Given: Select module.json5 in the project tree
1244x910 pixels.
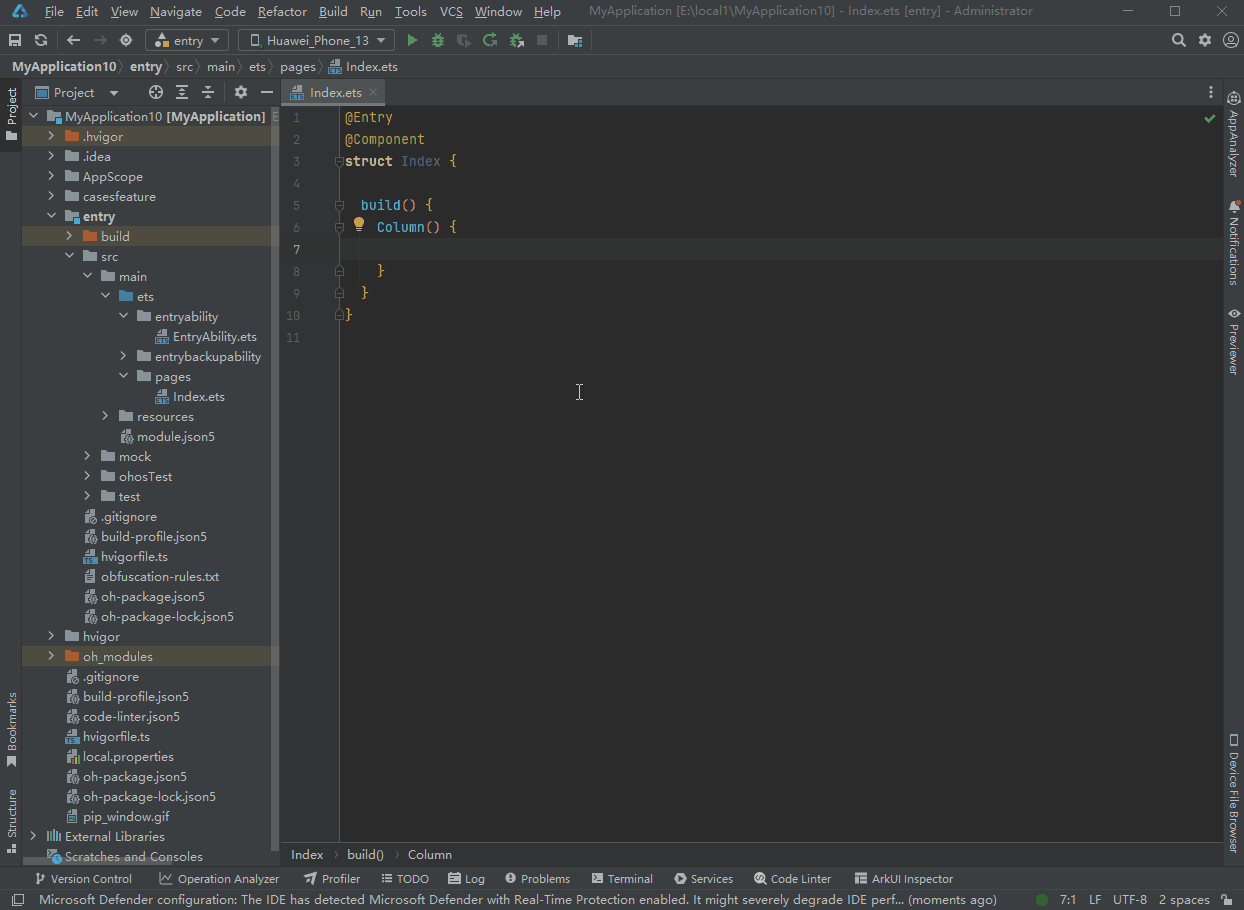Looking at the screenshot, I should point(175,437).
